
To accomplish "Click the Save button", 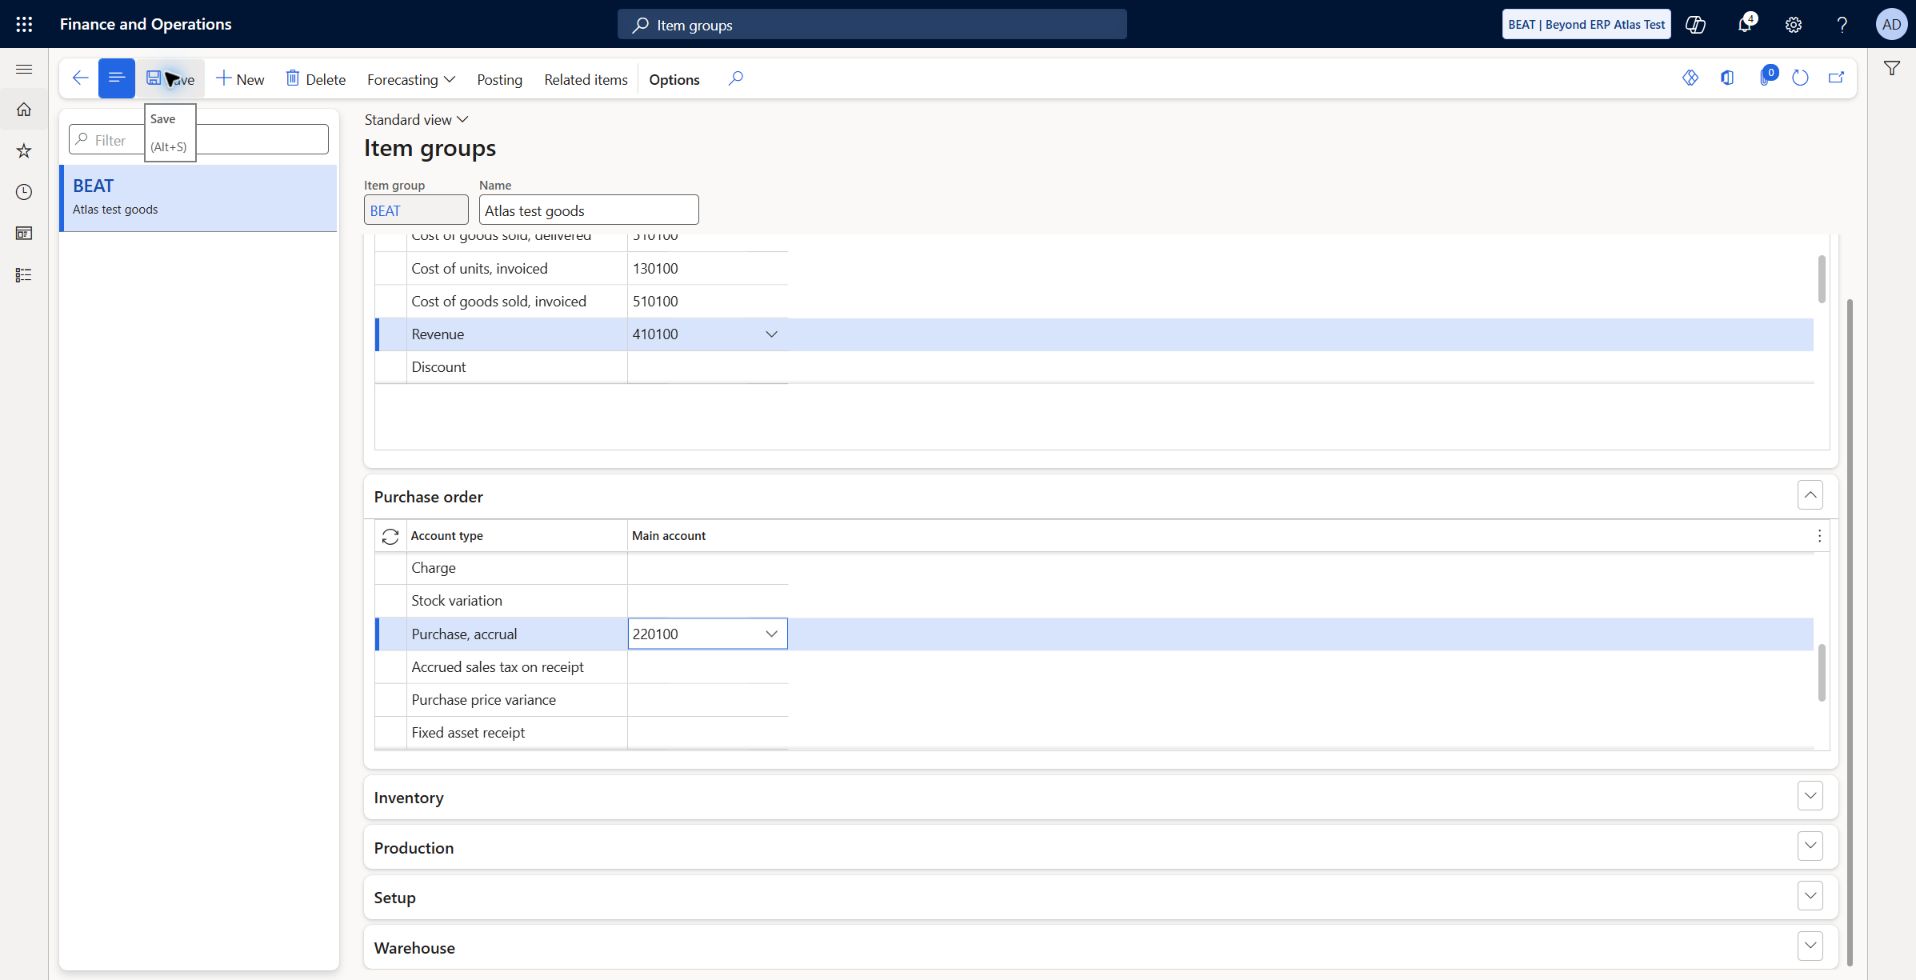I will (170, 79).
